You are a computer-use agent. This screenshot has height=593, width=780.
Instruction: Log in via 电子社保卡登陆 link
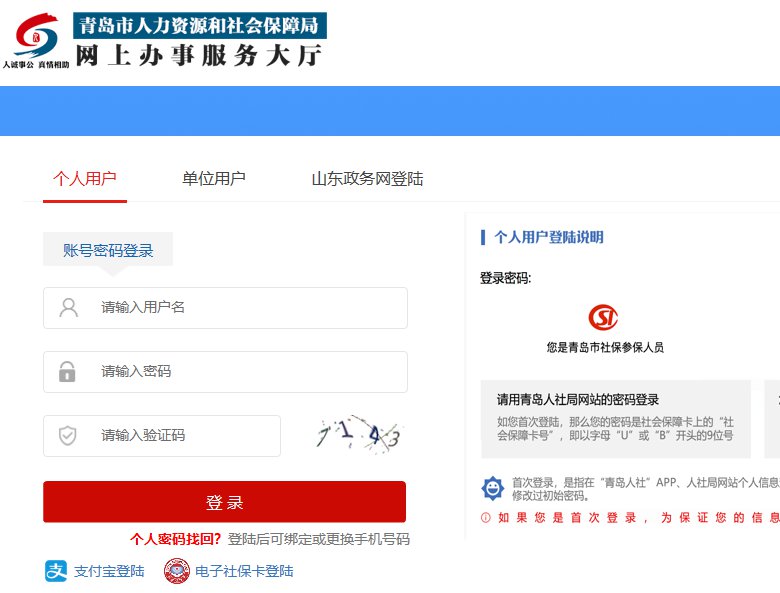click(x=244, y=571)
